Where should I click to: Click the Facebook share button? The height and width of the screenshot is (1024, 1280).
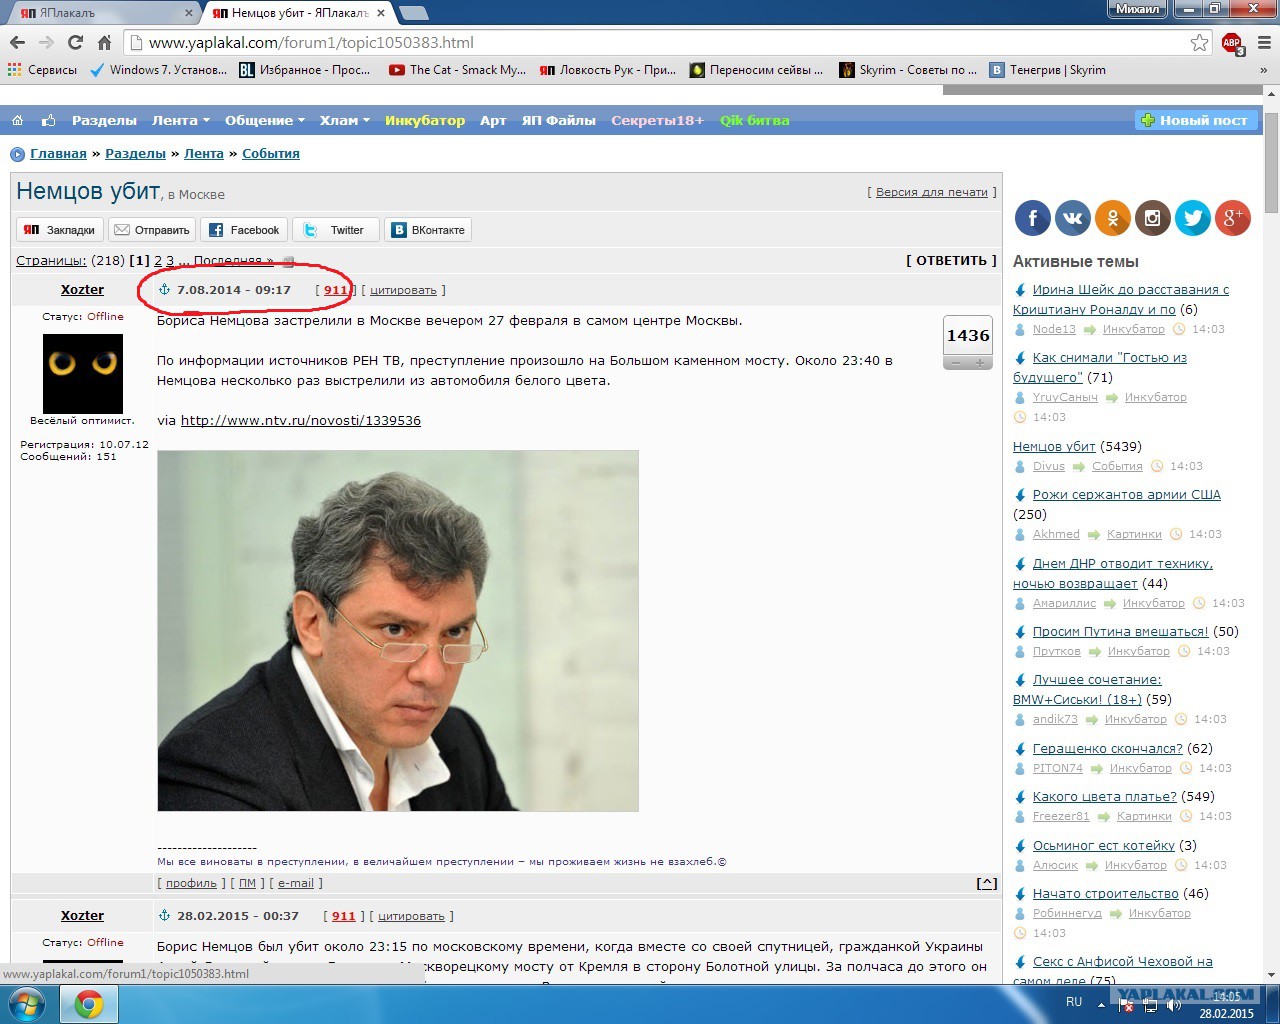click(244, 230)
